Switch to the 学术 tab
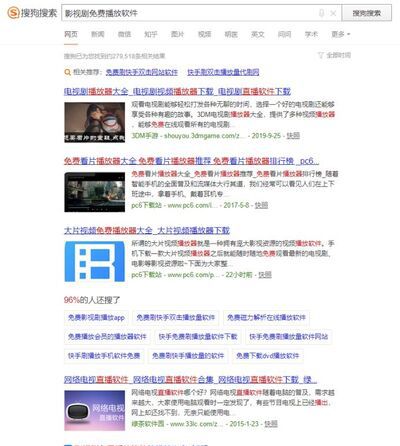The width and height of the screenshot is (400, 446). tap(311, 34)
